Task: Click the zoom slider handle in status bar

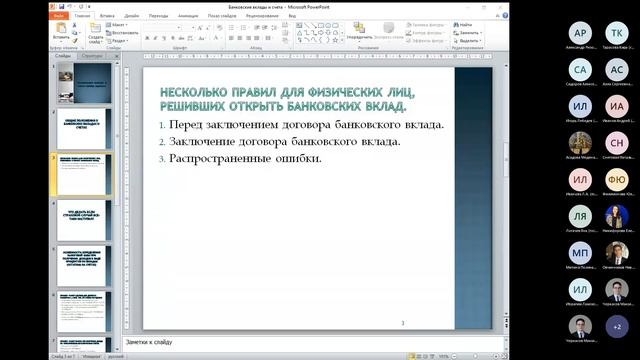Action: pos(475,356)
